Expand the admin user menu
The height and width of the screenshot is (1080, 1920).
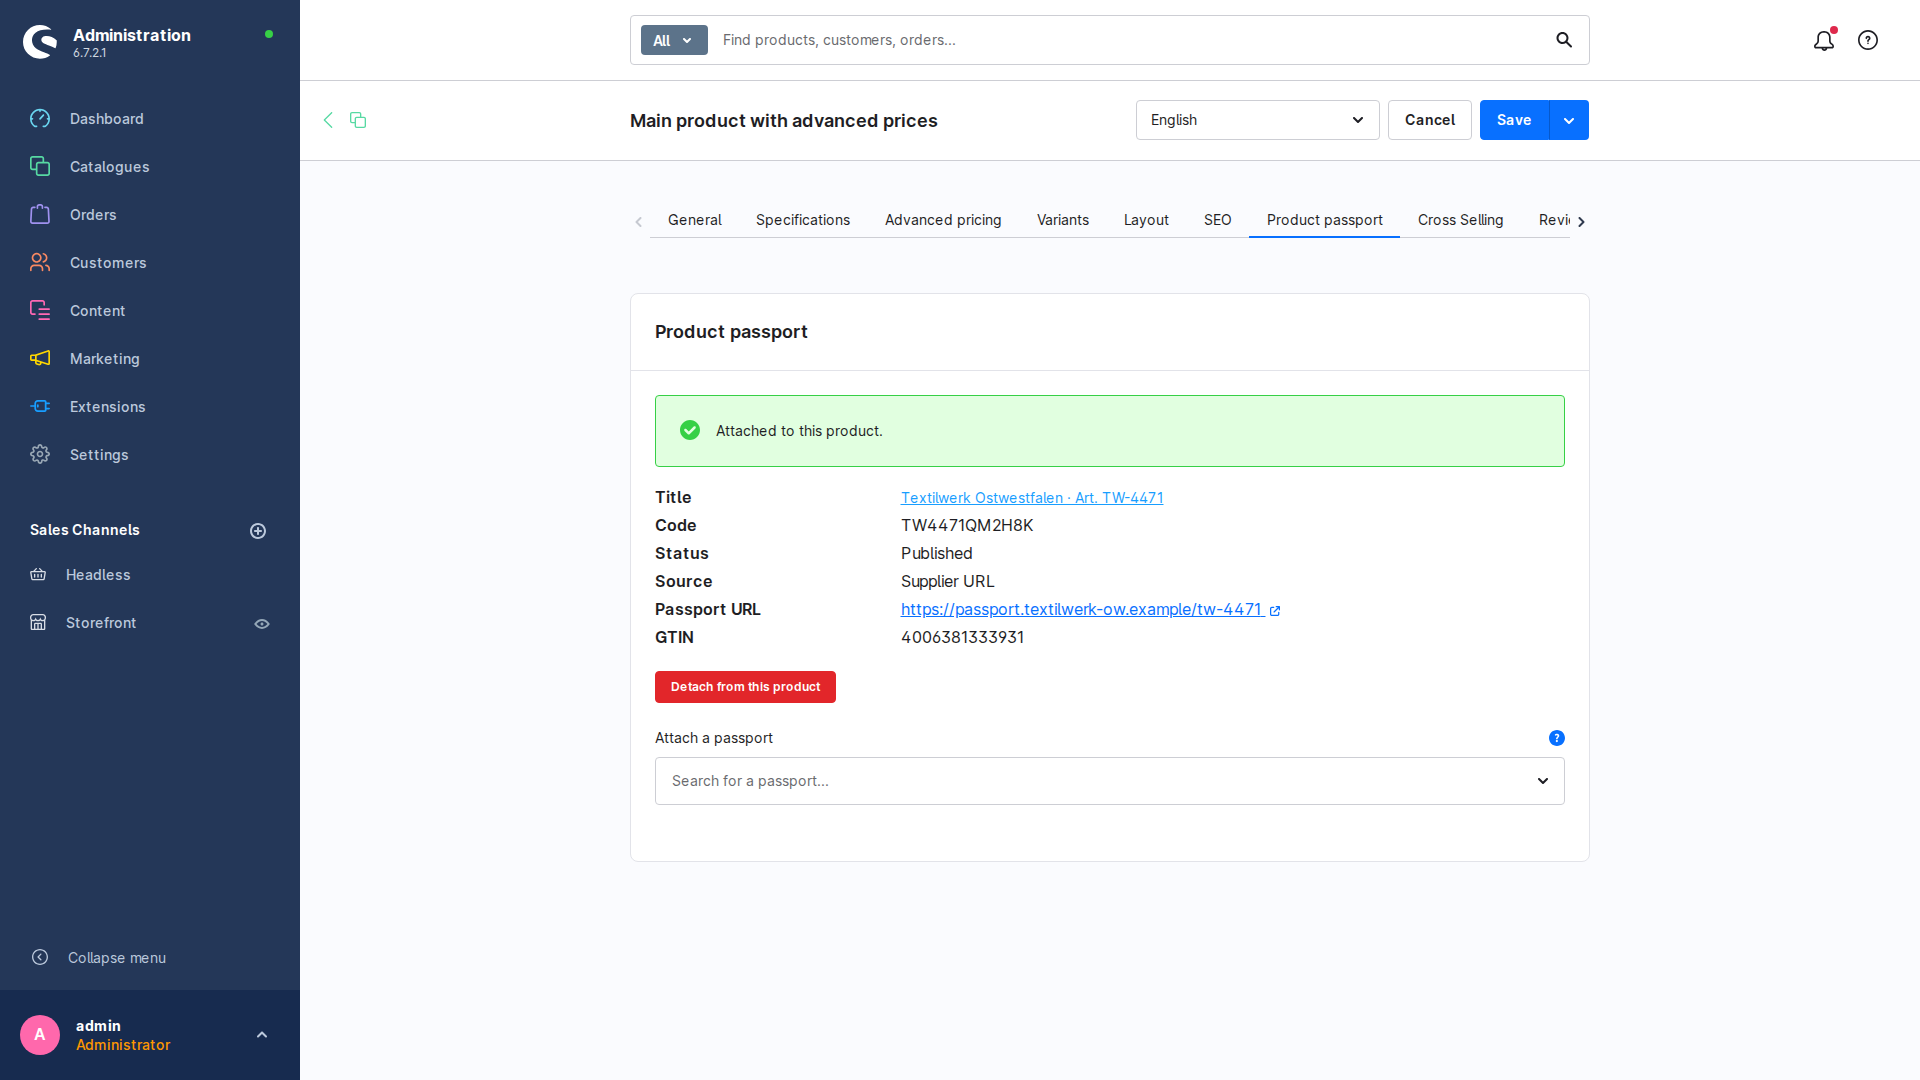pyautogui.click(x=262, y=1035)
